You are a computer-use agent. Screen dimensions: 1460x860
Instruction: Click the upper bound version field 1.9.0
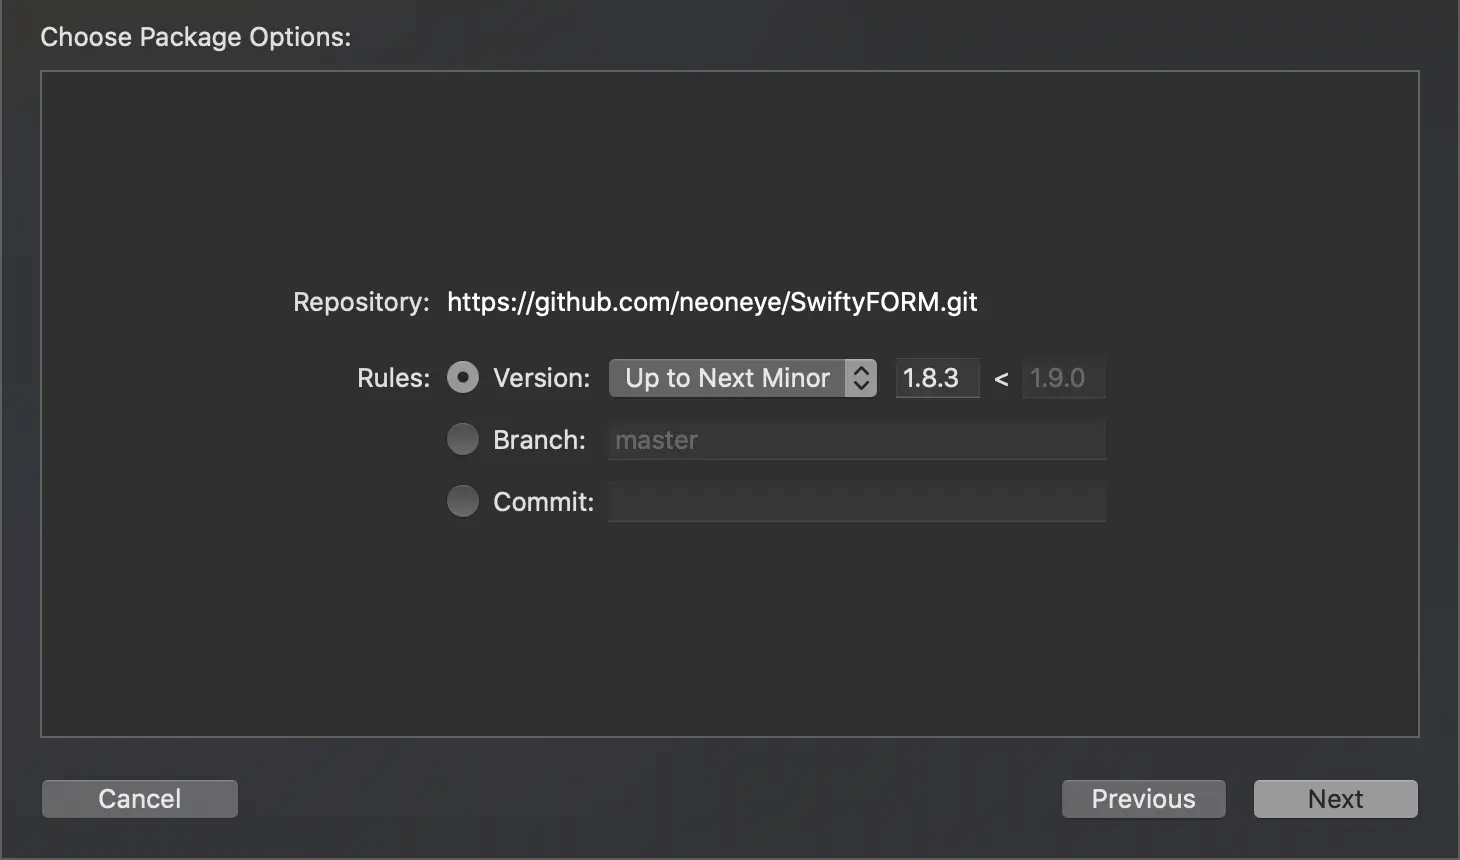pyautogui.click(x=1063, y=378)
